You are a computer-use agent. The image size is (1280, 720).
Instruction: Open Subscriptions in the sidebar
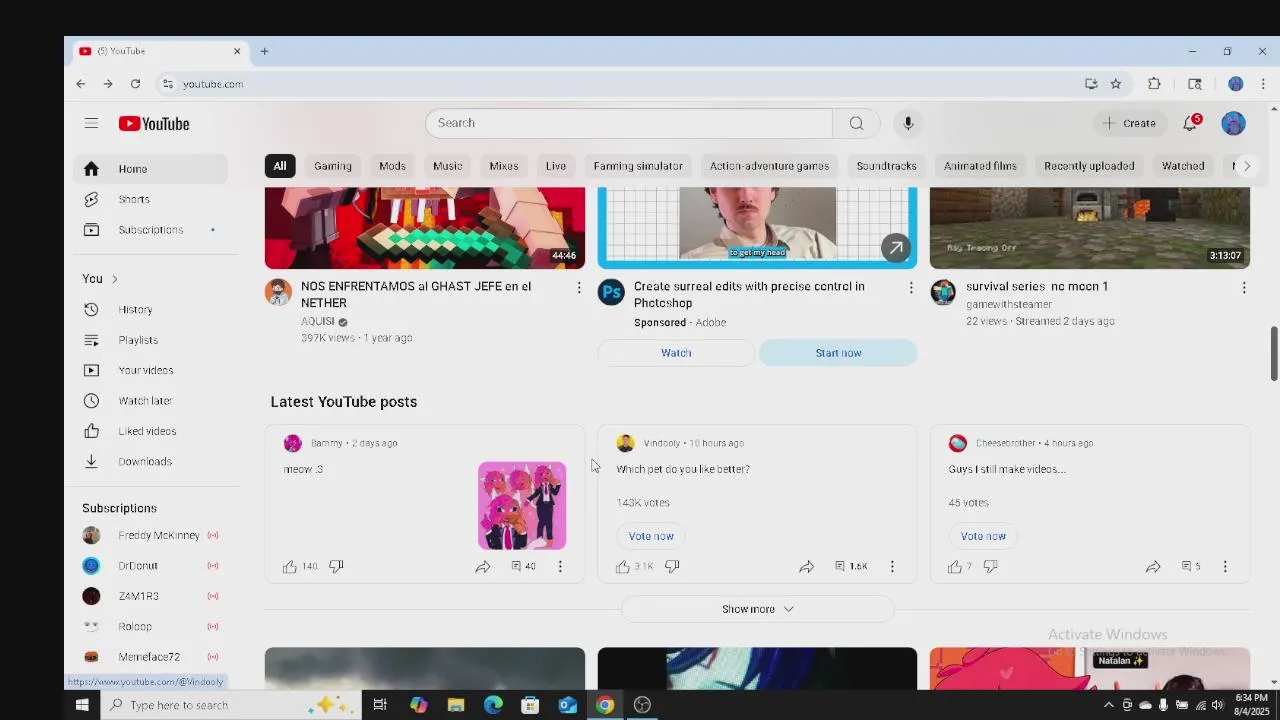click(150, 230)
